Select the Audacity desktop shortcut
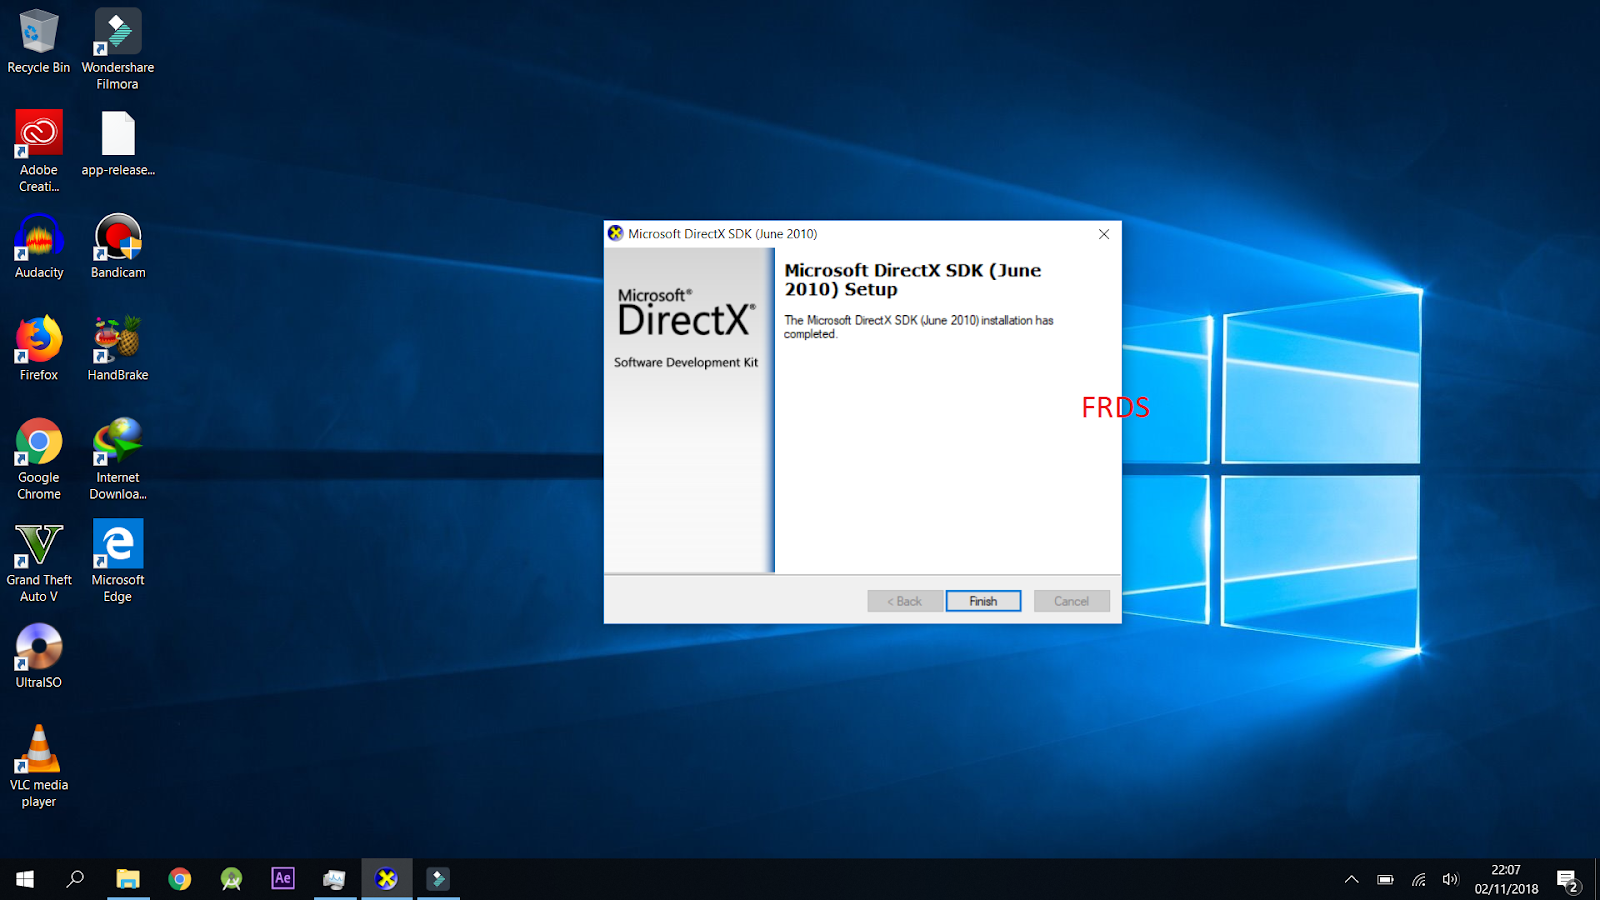The height and width of the screenshot is (900, 1600). (39, 246)
